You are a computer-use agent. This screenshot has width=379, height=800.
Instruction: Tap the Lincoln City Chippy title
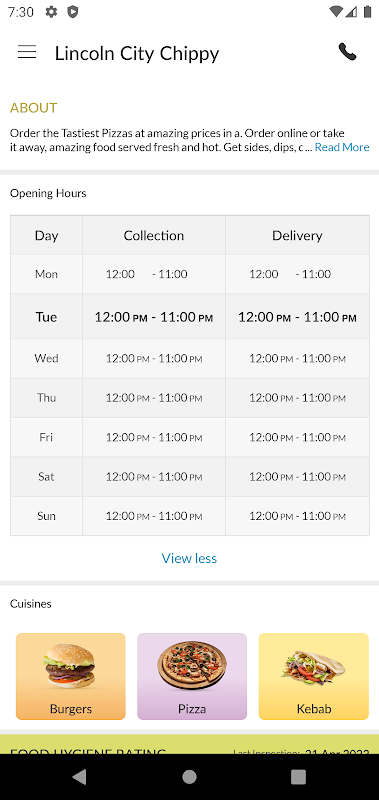click(x=137, y=53)
